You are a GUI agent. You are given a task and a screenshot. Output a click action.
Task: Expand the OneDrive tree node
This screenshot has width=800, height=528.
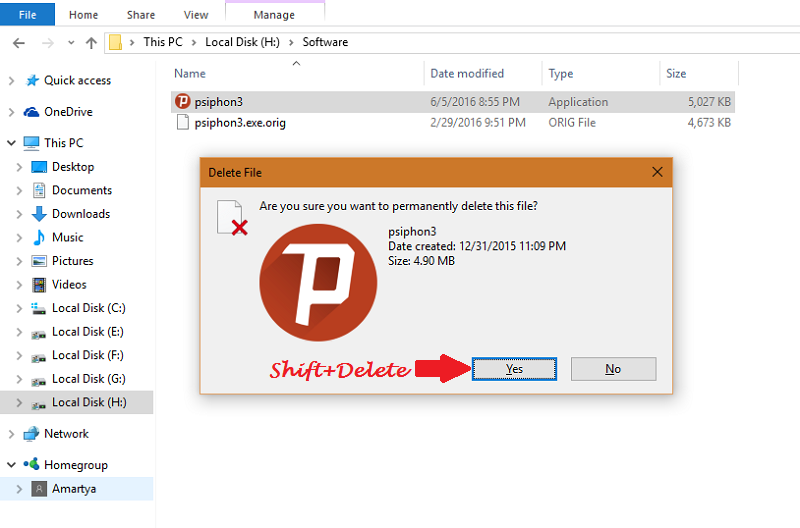click(11, 112)
